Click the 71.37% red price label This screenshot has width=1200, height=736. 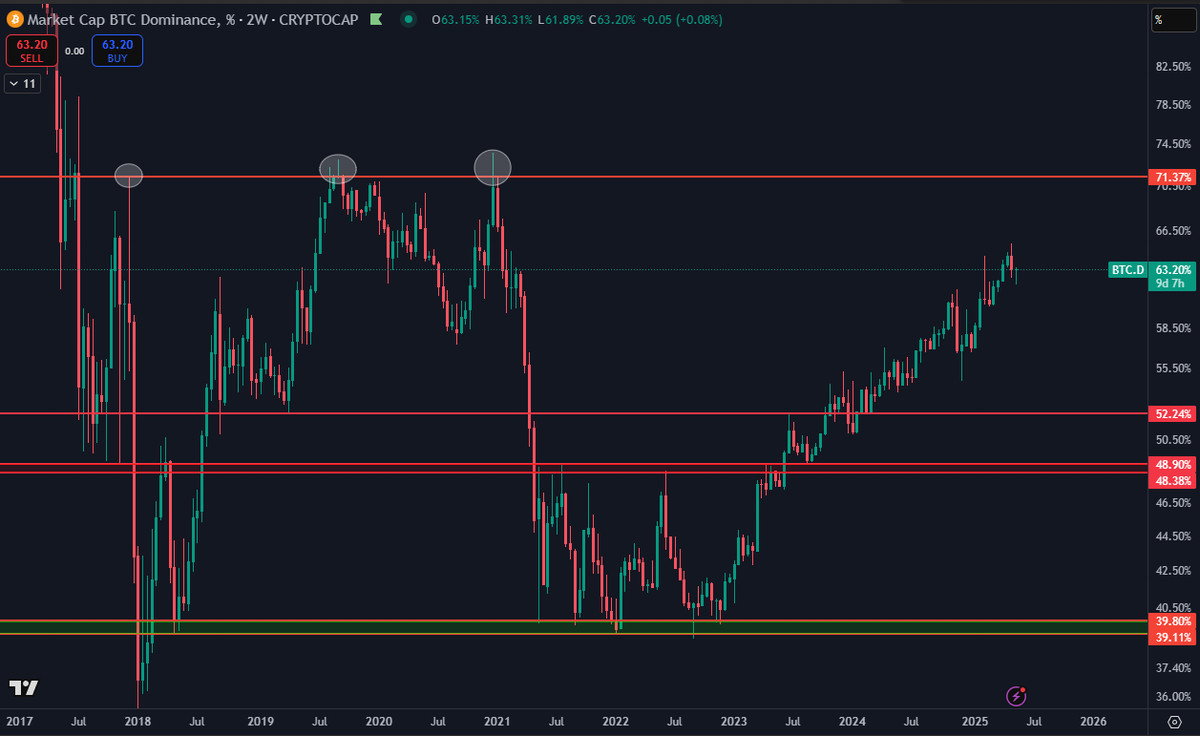pyautogui.click(x=1173, y=178)
